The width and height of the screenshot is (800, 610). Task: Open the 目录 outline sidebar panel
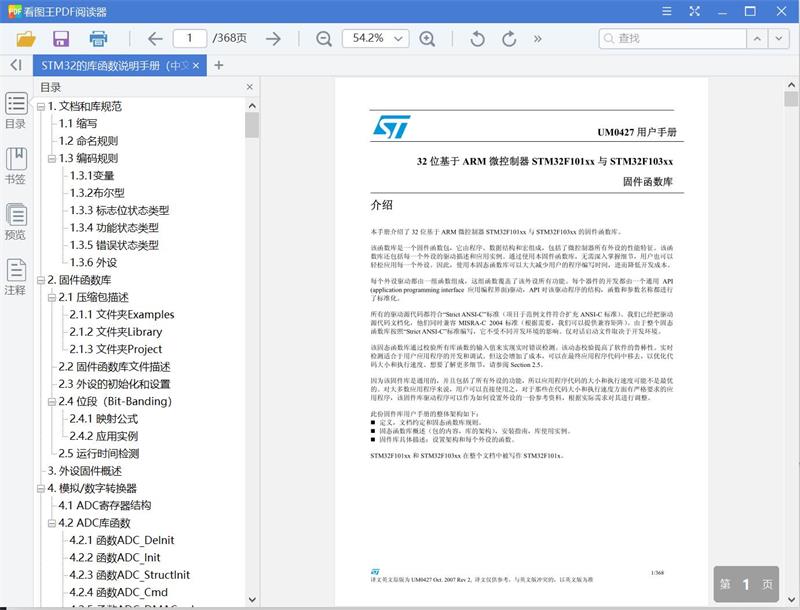pos(16,111)
